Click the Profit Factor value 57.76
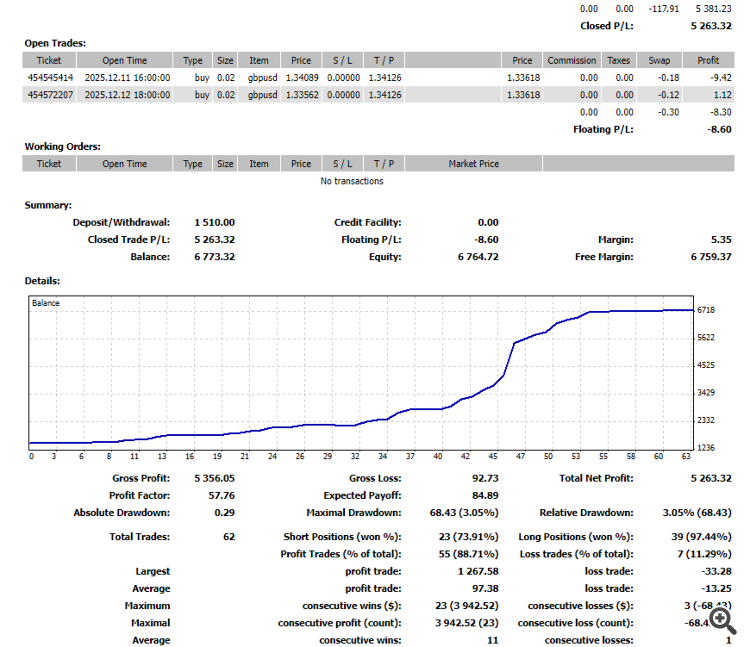The image size is (750, 647). pyautogui.click(x=221, y=495)
